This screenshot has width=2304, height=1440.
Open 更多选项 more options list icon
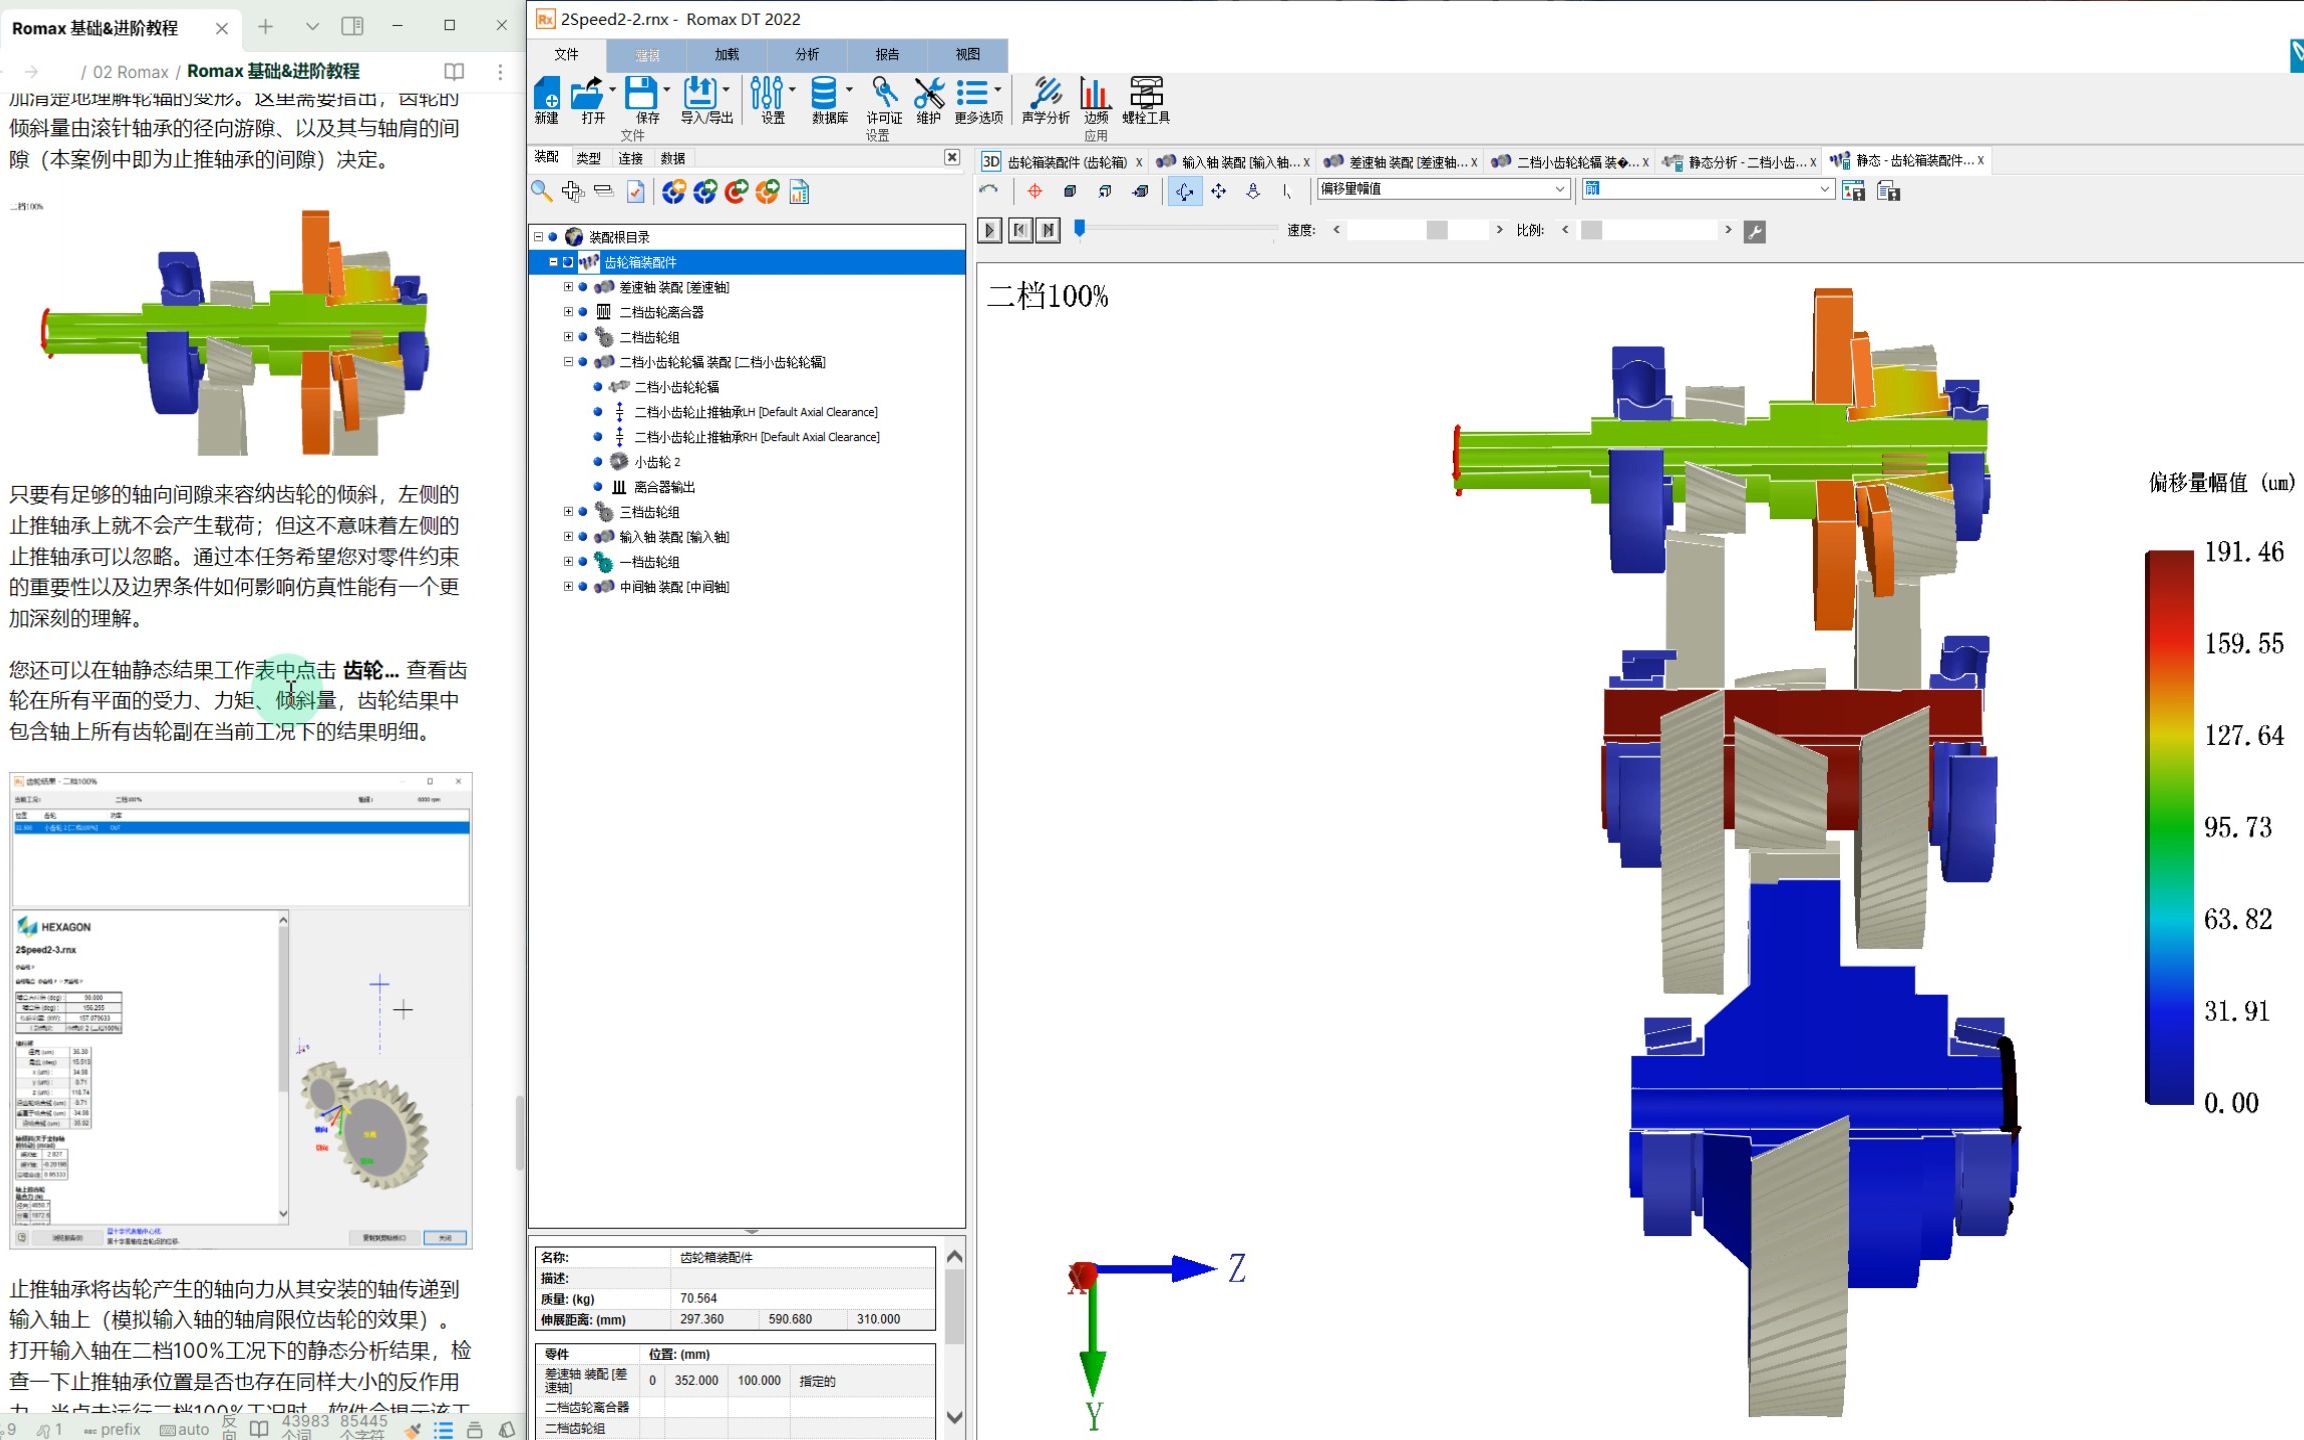pyautogui.click(x=972, y=93)
